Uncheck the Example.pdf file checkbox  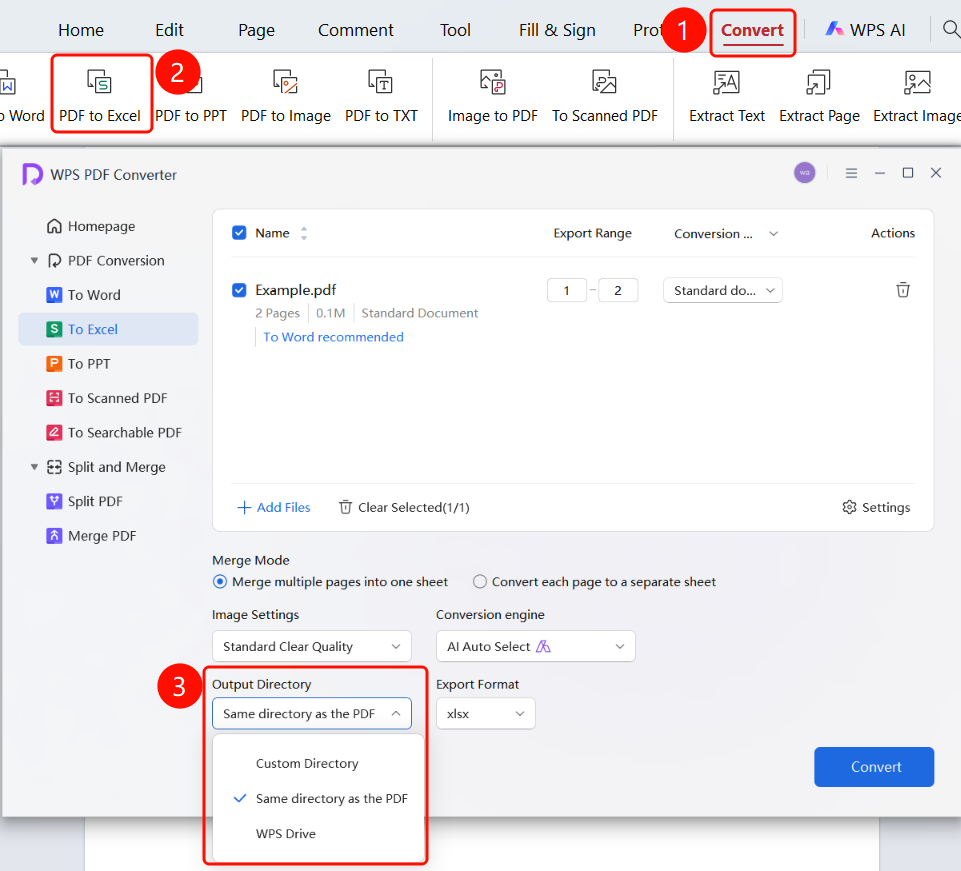tap(239, 290)
